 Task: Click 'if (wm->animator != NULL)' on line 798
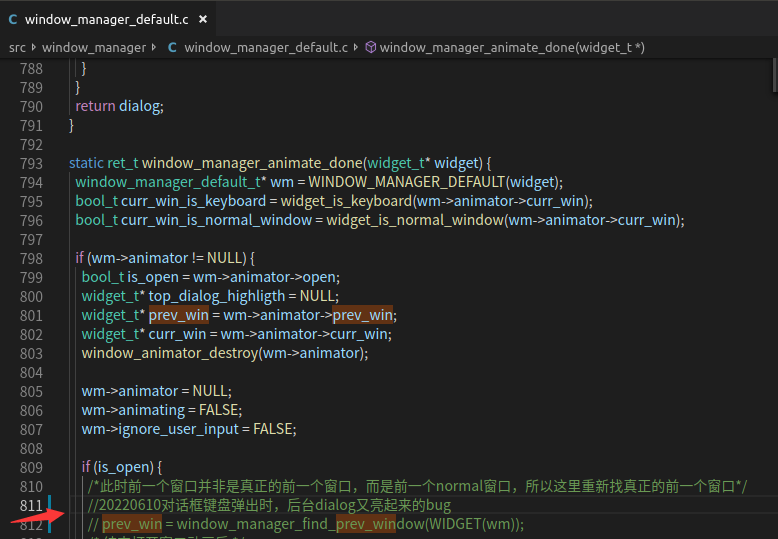click(x=161, y=258)
